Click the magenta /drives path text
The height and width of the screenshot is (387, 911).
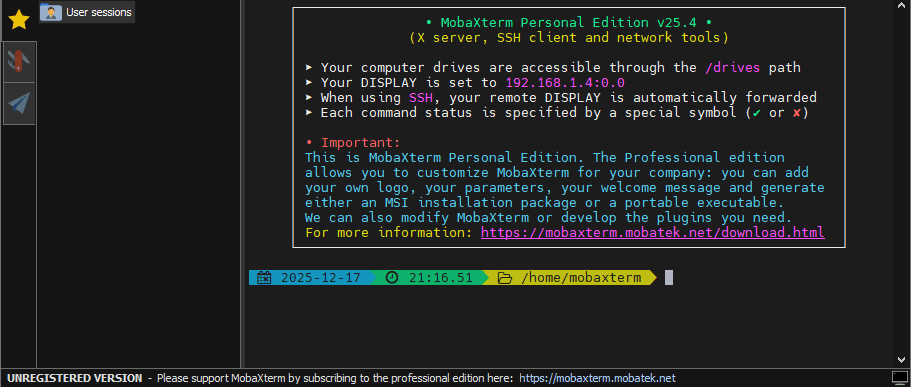(x=733, y=67)
